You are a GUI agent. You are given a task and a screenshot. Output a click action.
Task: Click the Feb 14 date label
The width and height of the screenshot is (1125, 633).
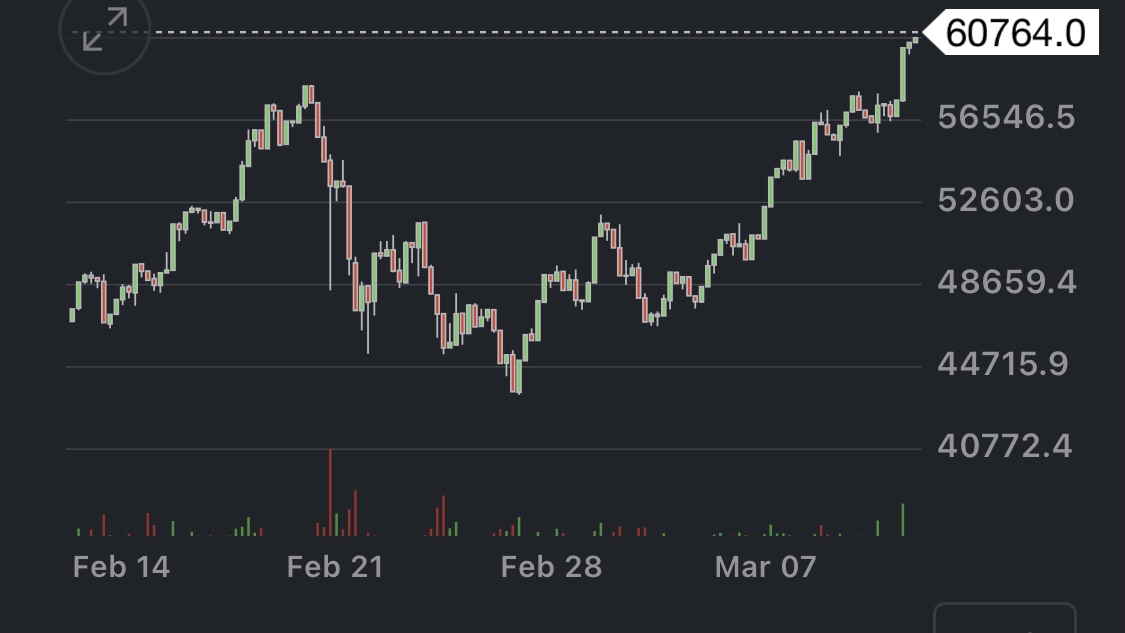click(121, 567)
